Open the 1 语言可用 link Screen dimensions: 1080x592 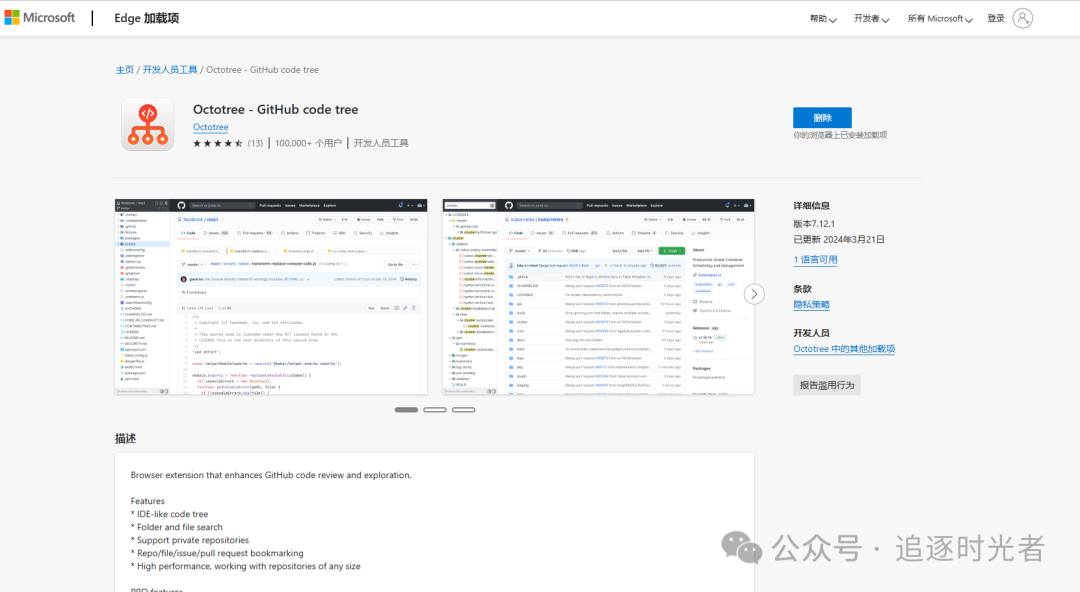pyautogui.click(x=816, y=260)
